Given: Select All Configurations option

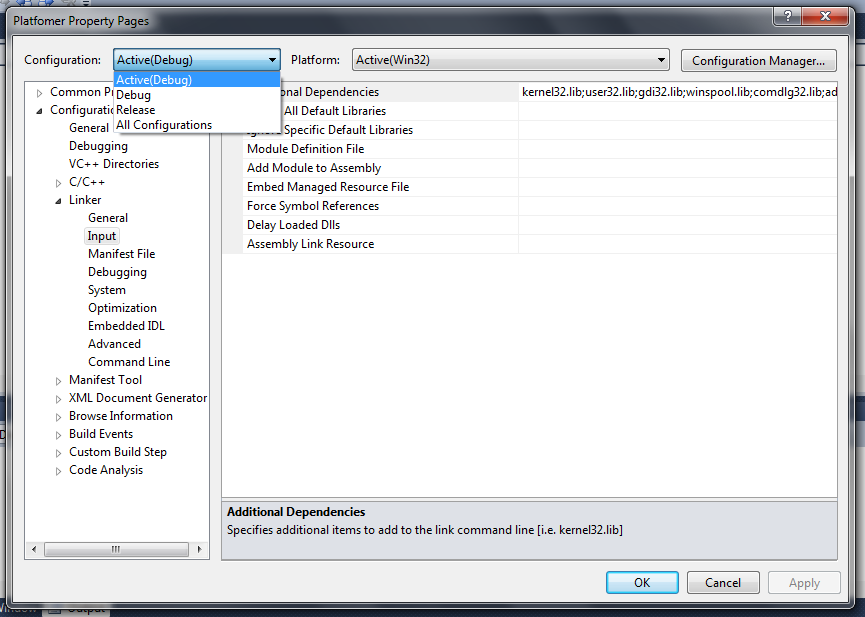Looking at the screenshot, I should coord(164,125).
